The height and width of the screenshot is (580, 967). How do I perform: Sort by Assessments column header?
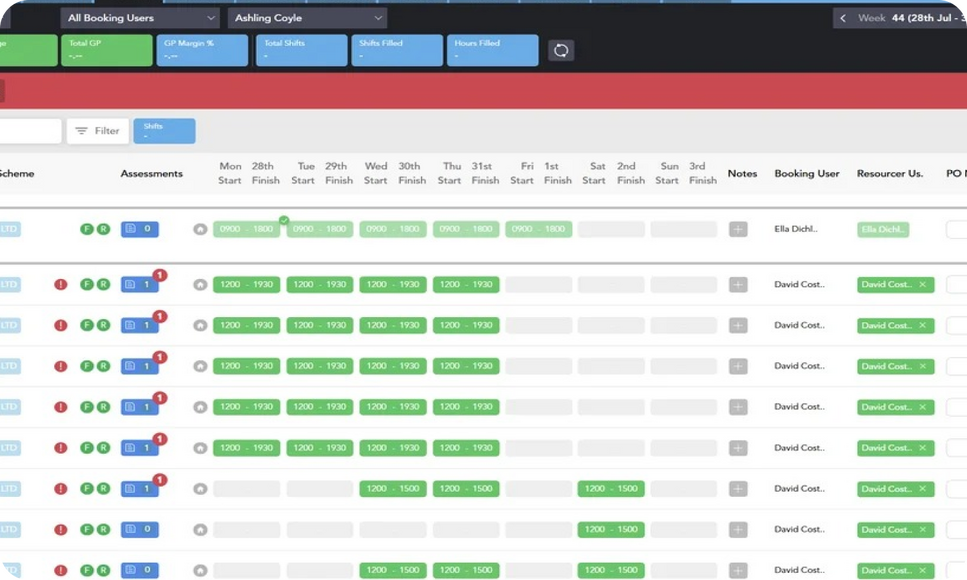(152, 173)
